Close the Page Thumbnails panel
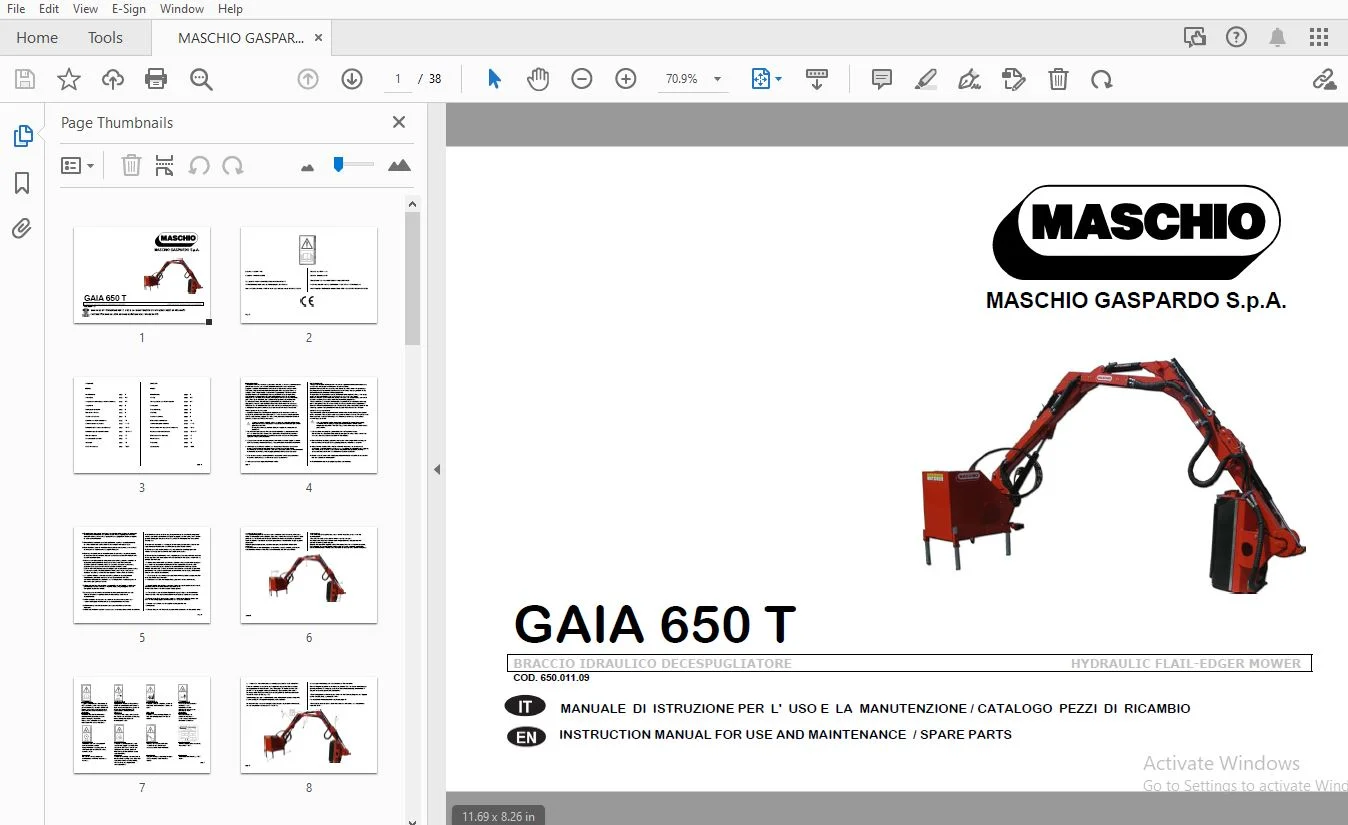Viewport: 1348px width, 825px height. [x=399, y=122]
